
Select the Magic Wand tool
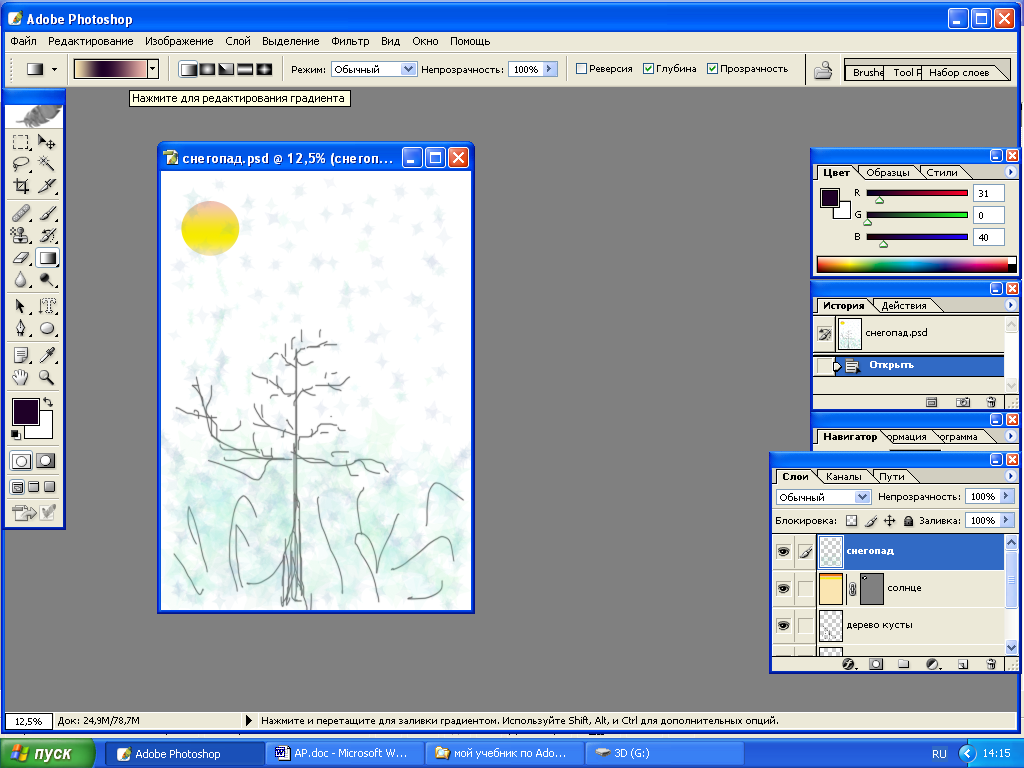46,163
